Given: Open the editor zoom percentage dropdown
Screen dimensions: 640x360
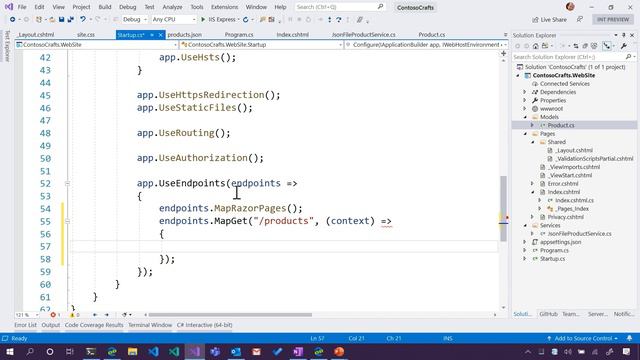Looking at the screenshot, I should 27,315.
